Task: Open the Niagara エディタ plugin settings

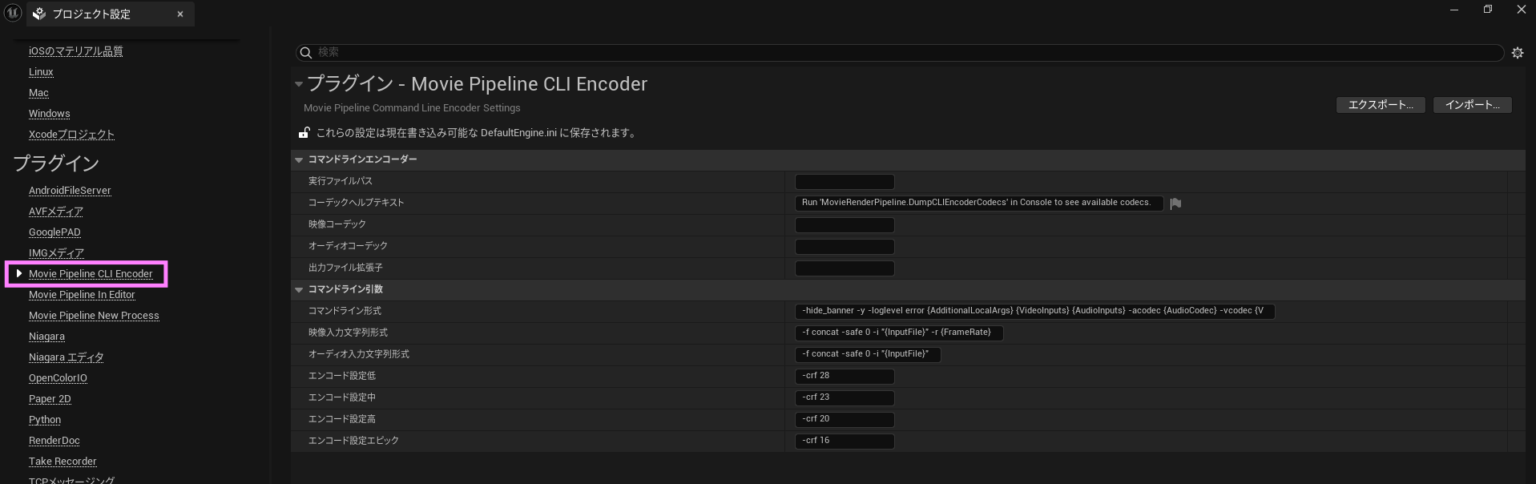Action: pos(66,357)
